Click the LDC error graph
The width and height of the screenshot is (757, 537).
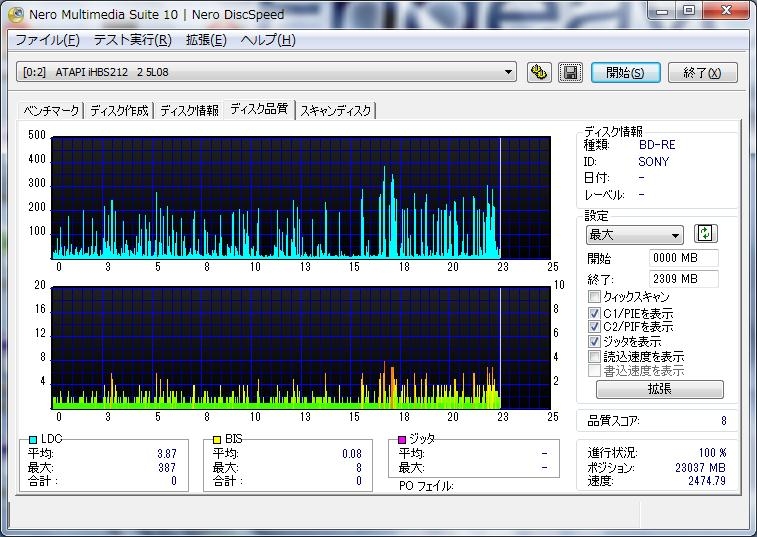[x=301, y=198]
